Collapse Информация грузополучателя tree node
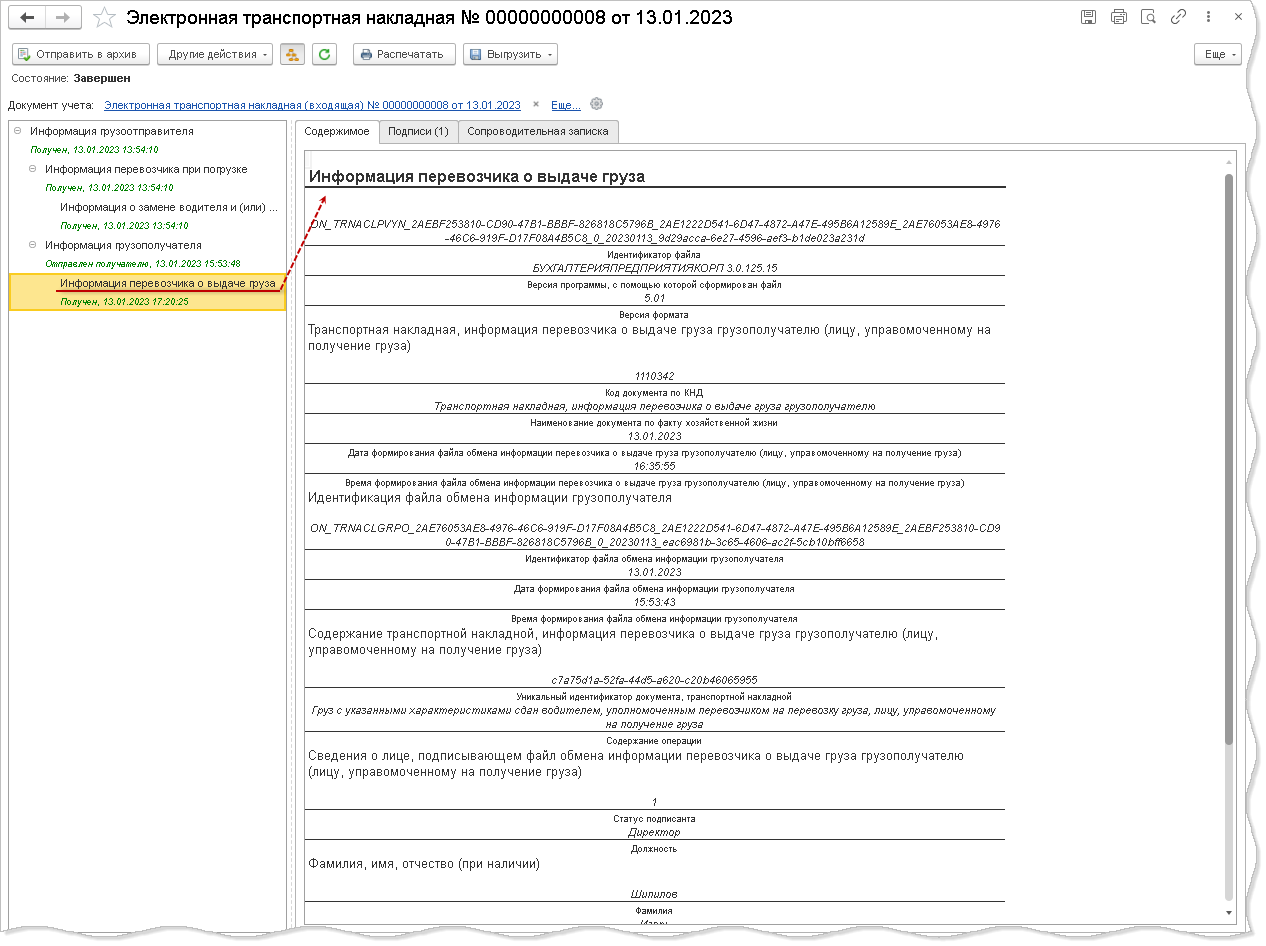This screenshot has width=1266, height=946. pyautogui.click(x=33, y=245)
